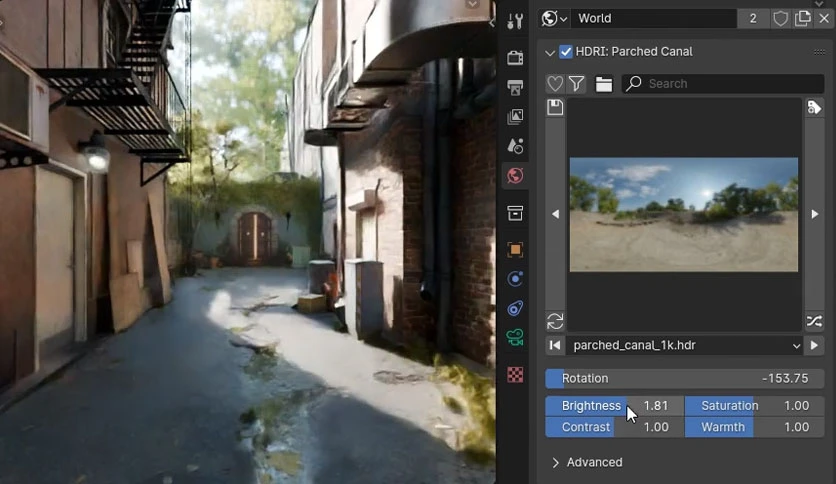This screenshot has height=484, width=836.
Task: Open the Object Data camera tab
Action: 515,337
